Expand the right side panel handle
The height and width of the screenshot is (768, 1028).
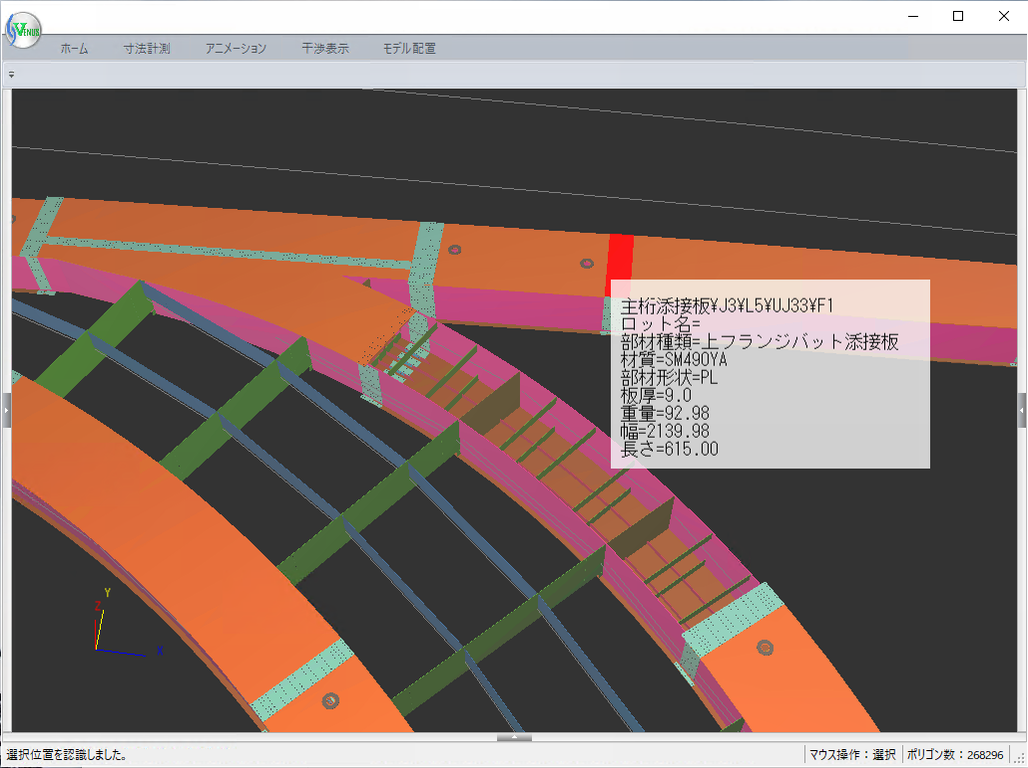tap(1021, 410)
